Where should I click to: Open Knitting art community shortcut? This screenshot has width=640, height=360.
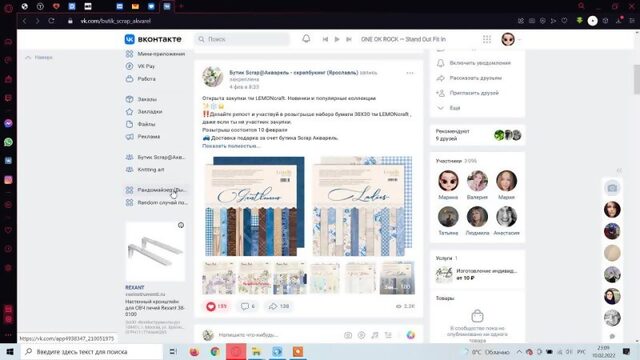[145, 169]
